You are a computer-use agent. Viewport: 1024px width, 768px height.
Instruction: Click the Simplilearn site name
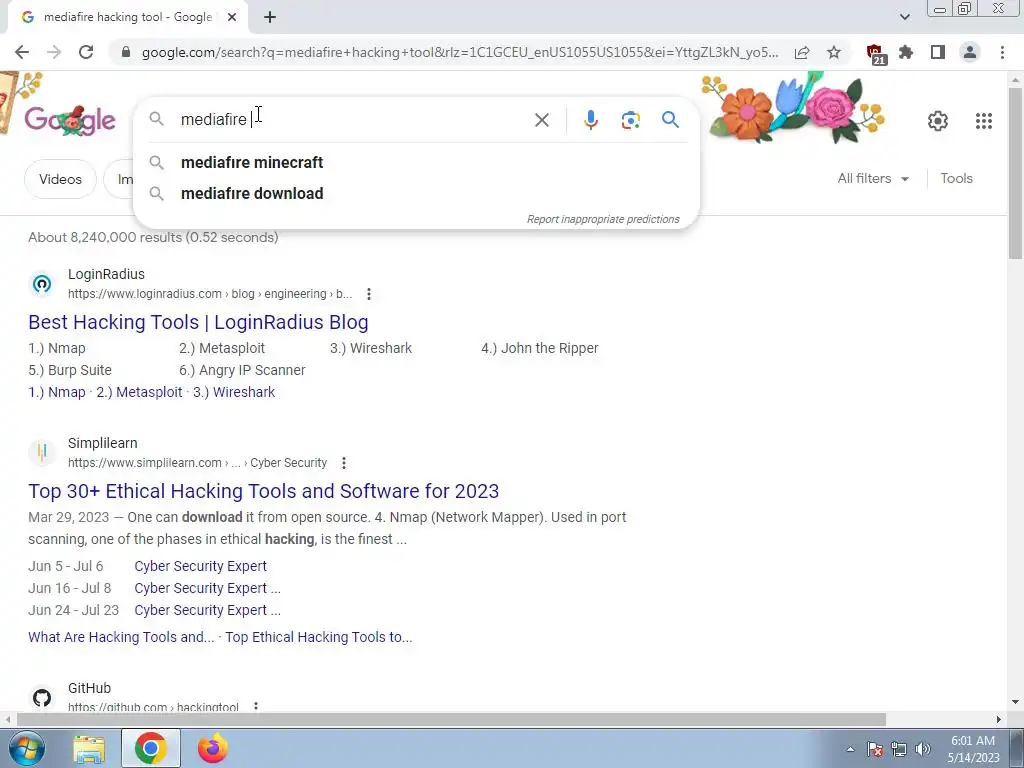[x=103, y=443]
